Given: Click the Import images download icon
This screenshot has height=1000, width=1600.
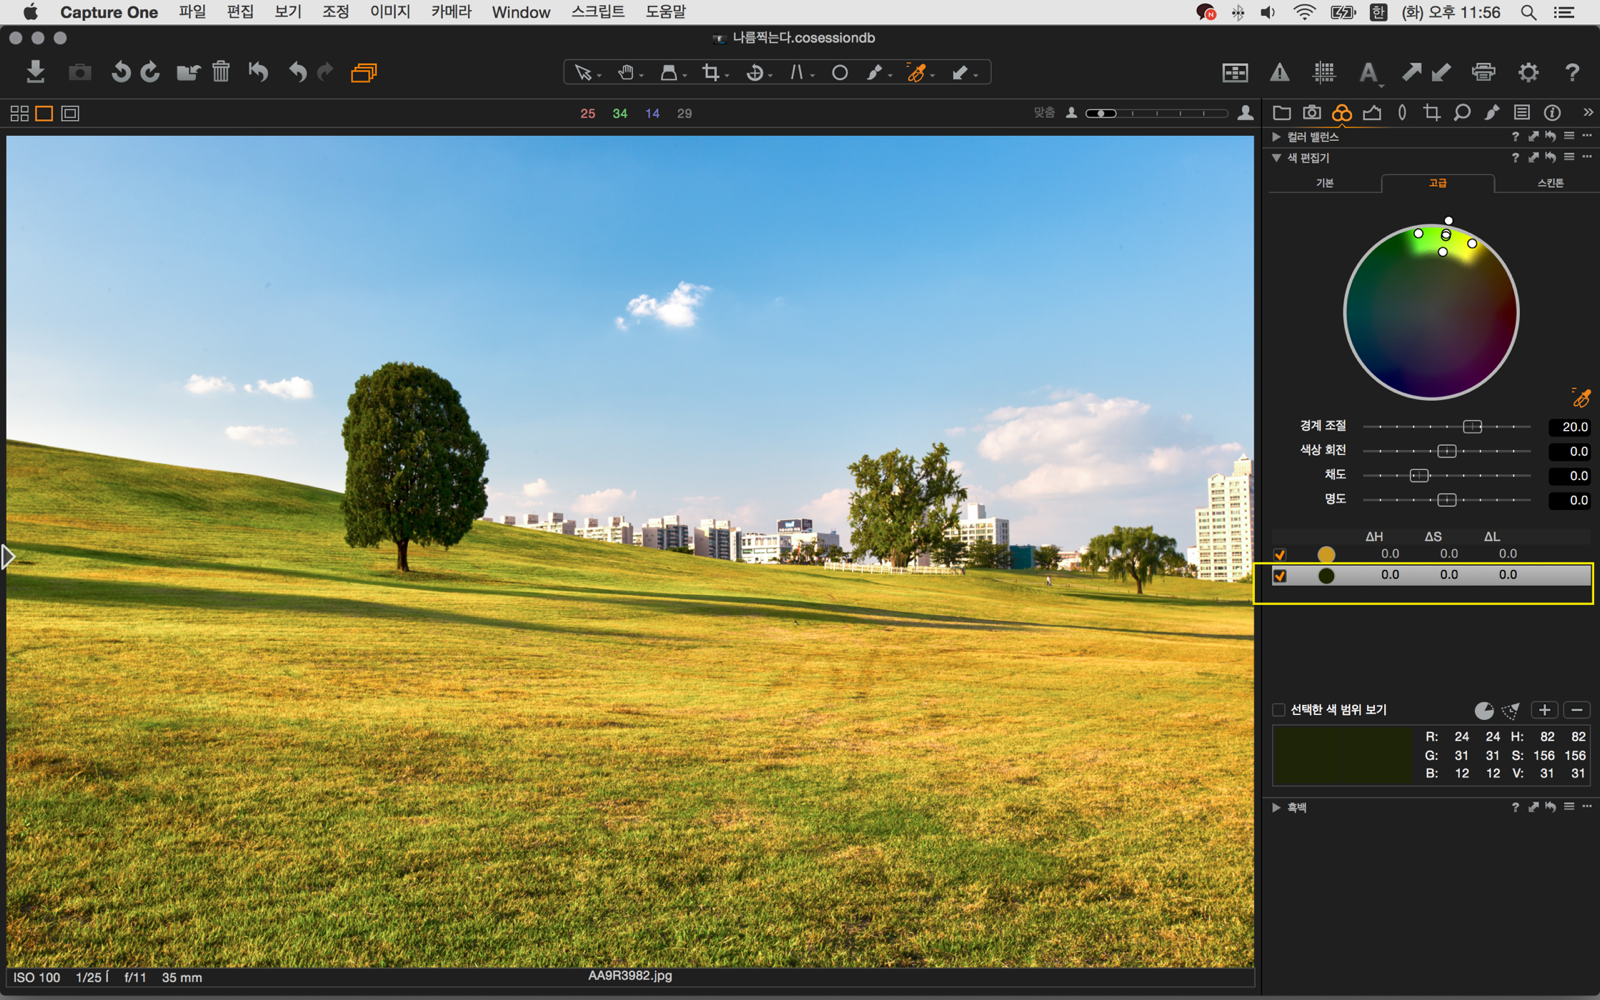Looking at the screenshot, I should pos(35,72).
